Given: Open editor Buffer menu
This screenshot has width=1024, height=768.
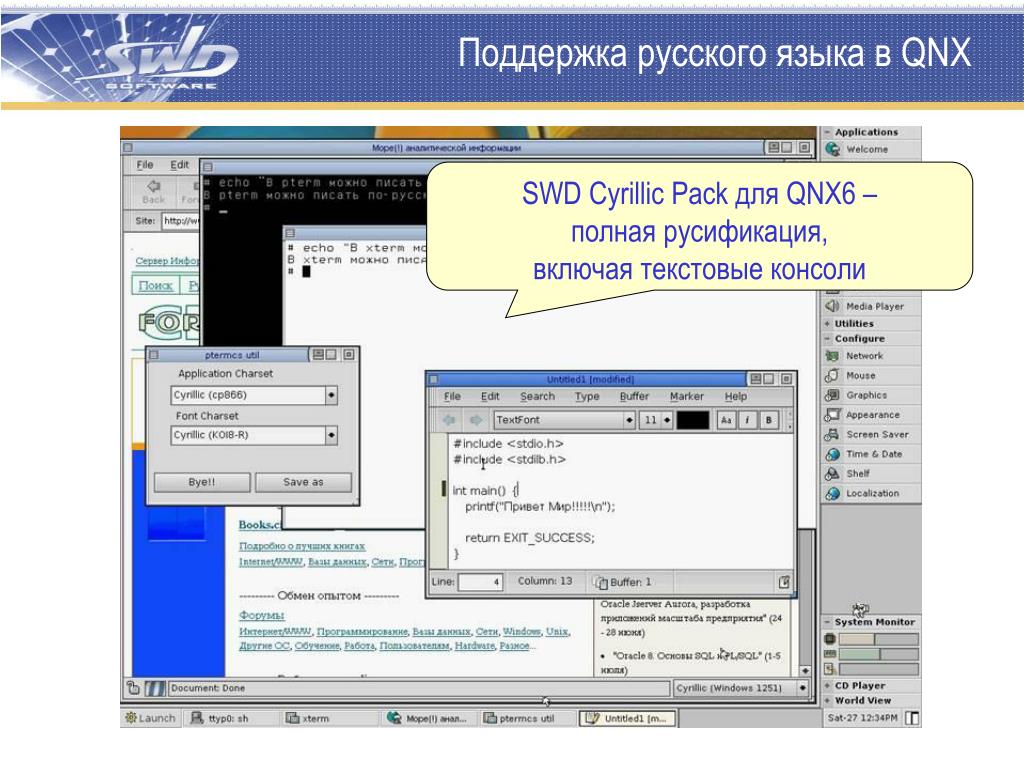Looking at the screenshot, I should click(x=634, y=396).
